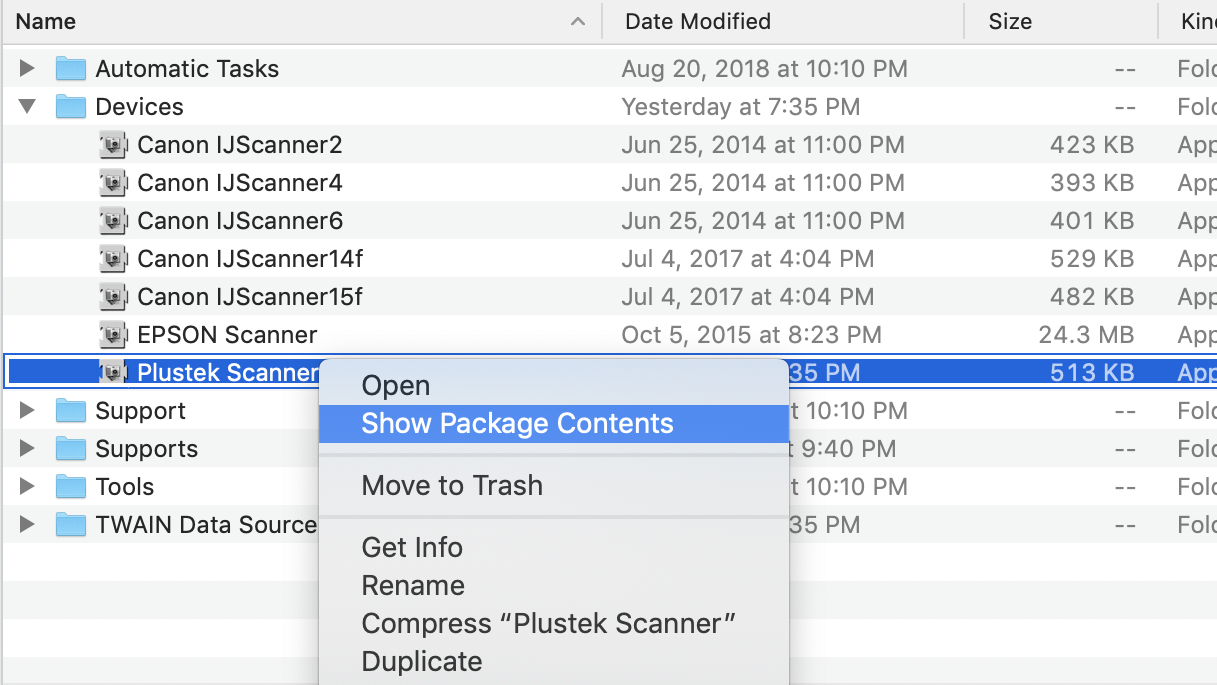Collapse the Devices folder
The width and height of the screenshot is (1217, 685).
pyautogui.click(x=27, y=107)
